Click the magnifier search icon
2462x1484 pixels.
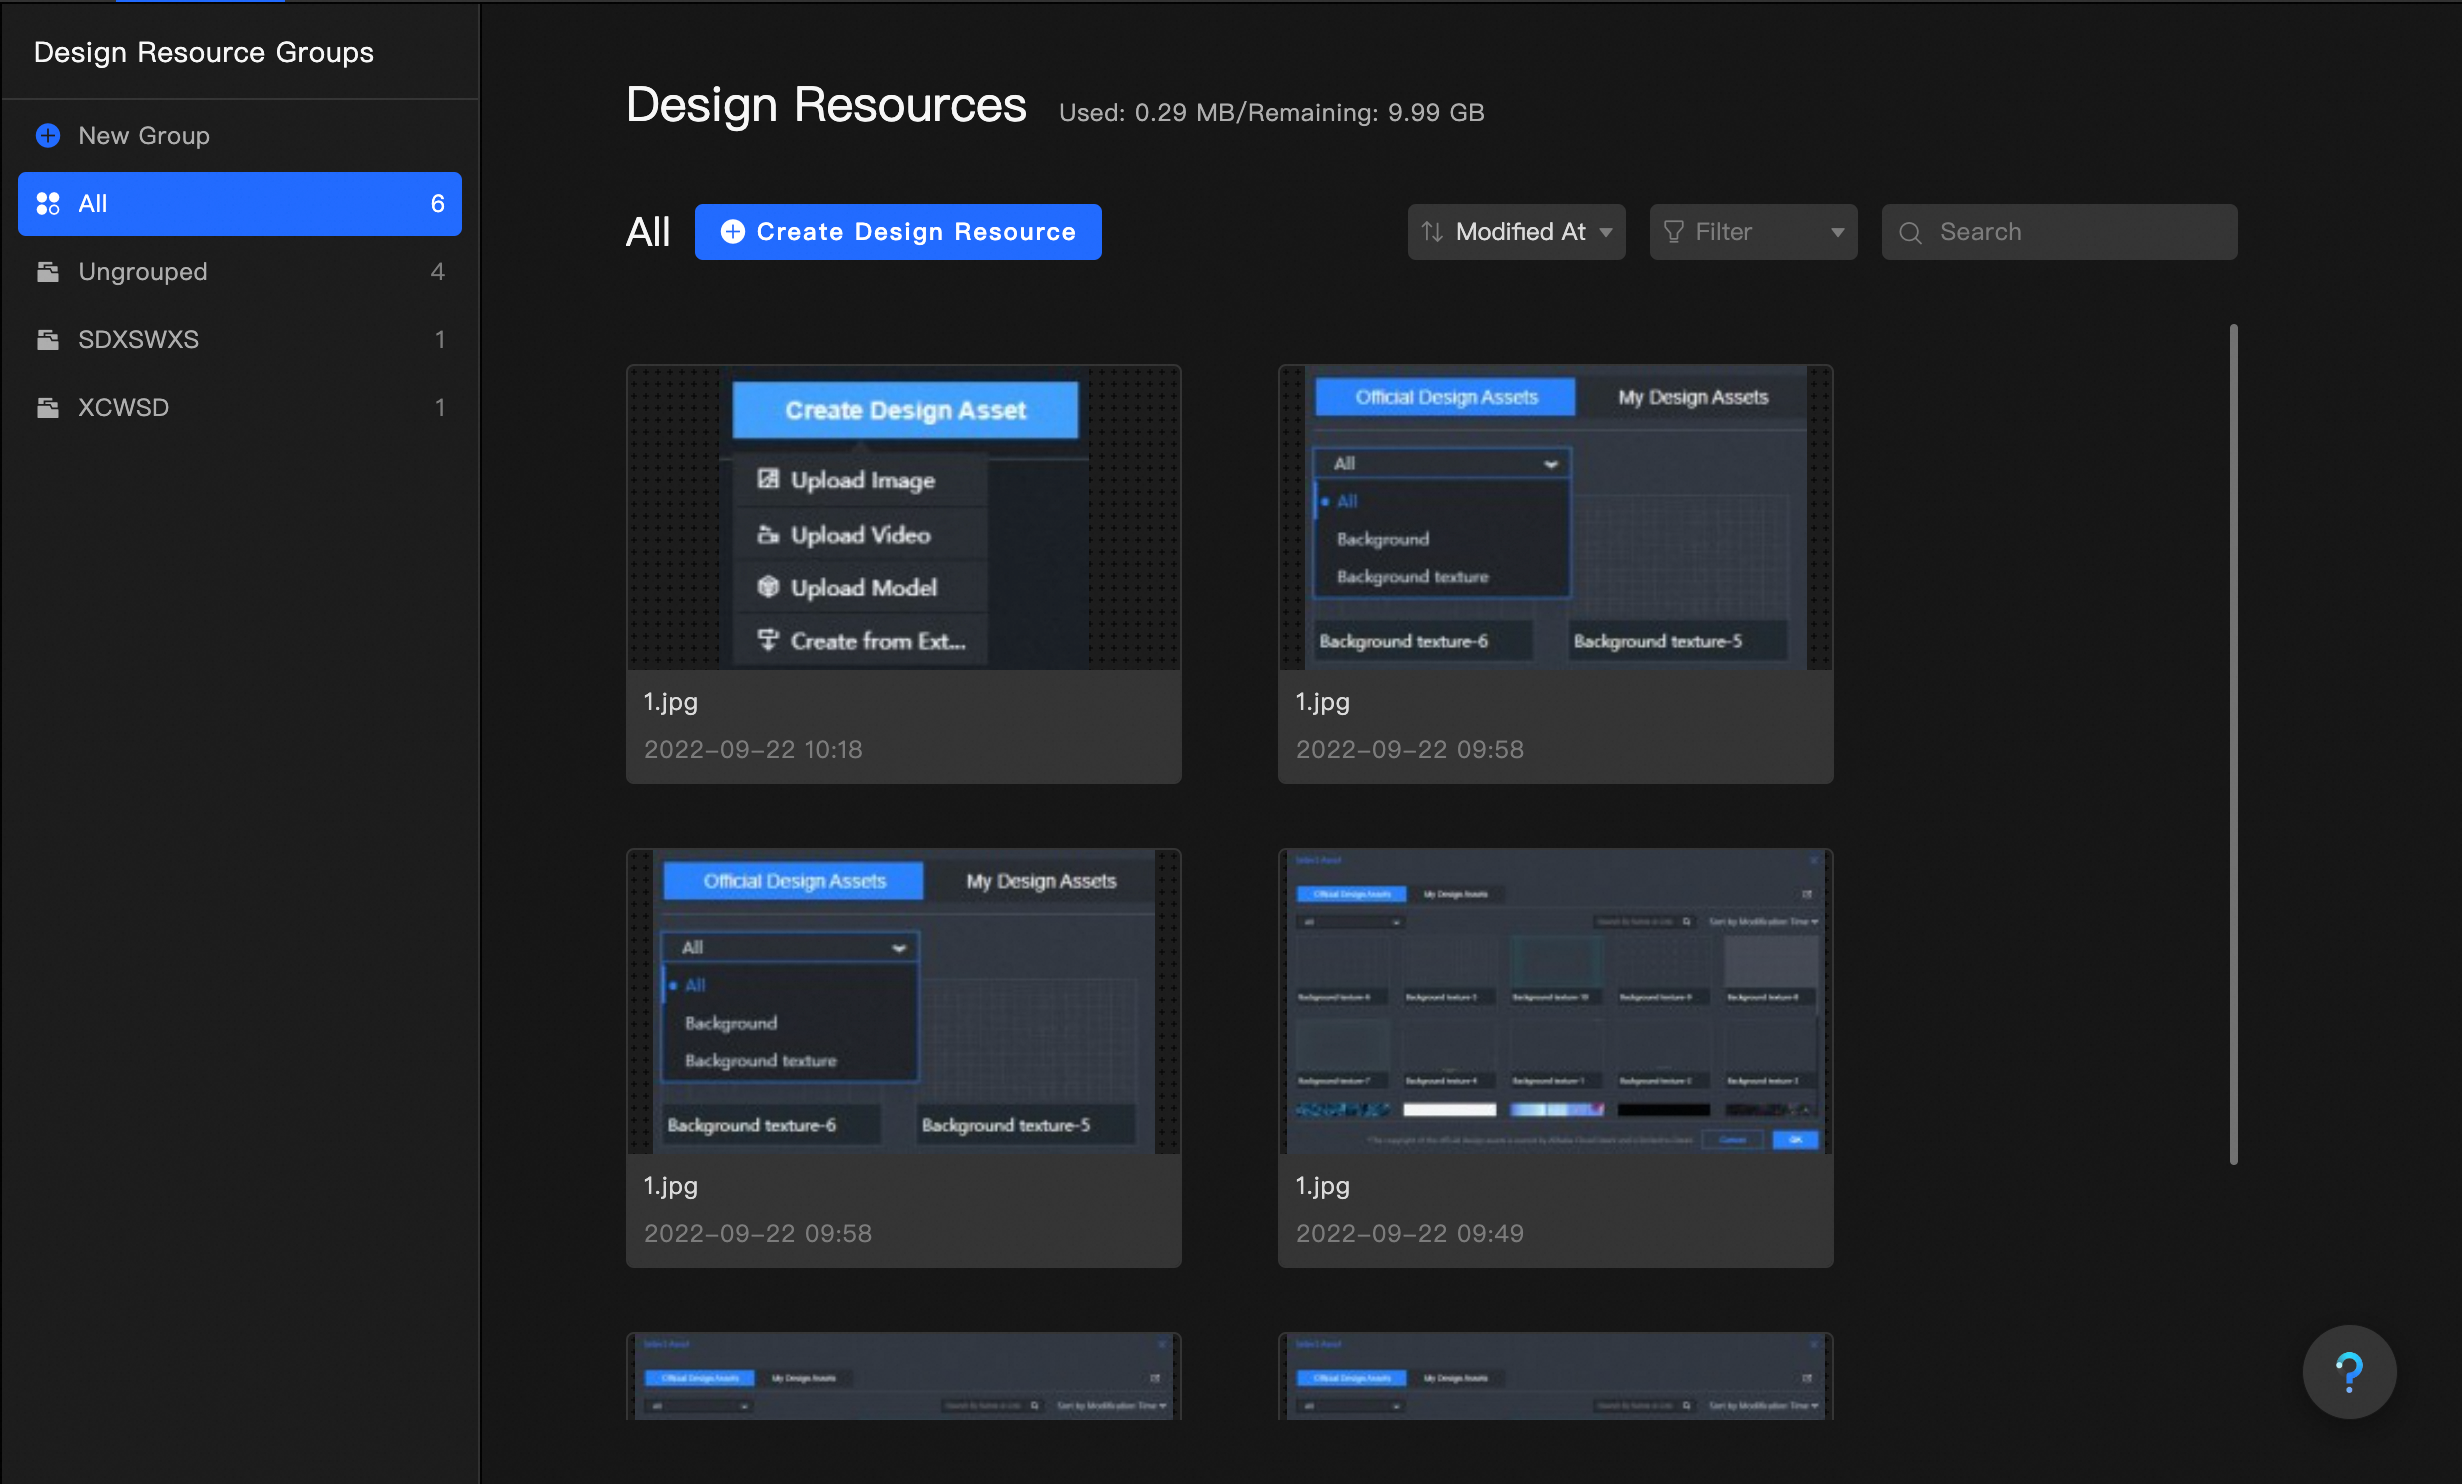(x=1910, y=233)
